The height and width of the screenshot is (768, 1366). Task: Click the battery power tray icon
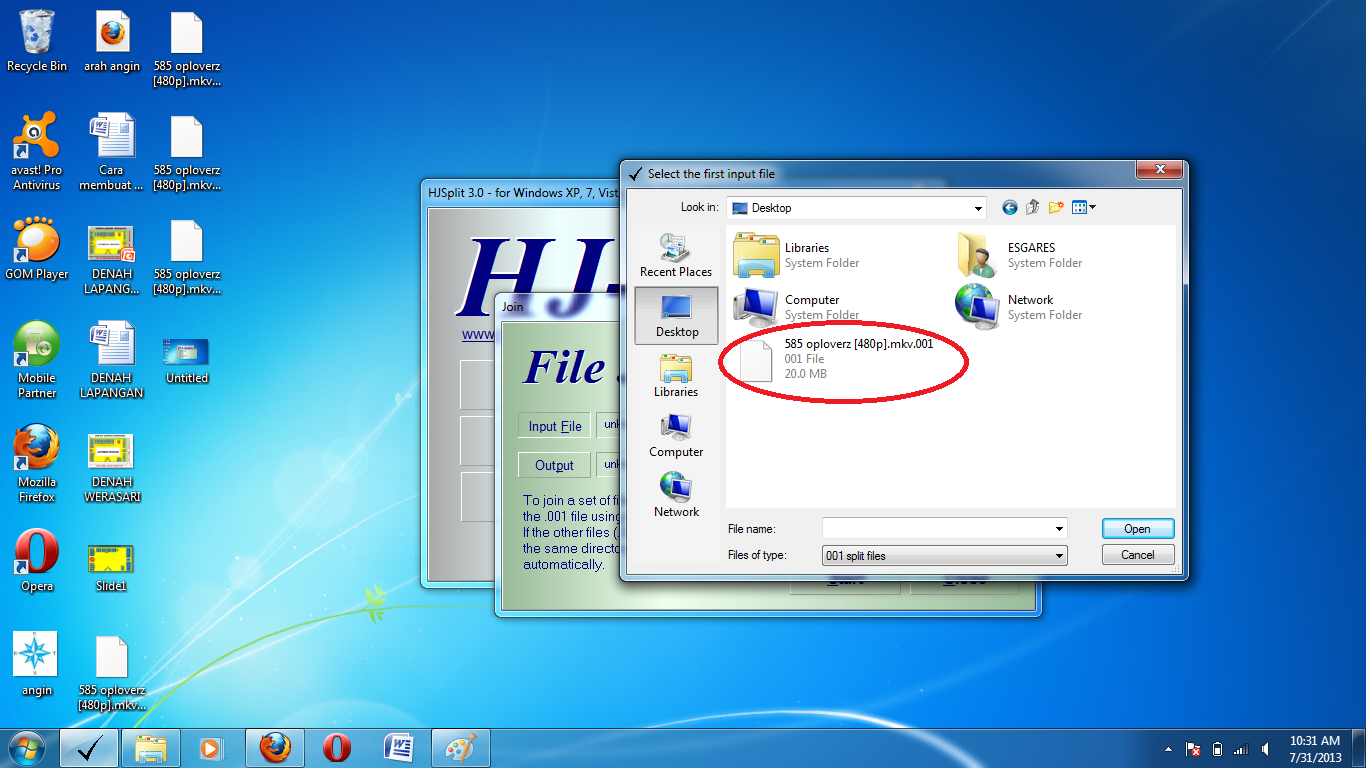point(1217,749)
